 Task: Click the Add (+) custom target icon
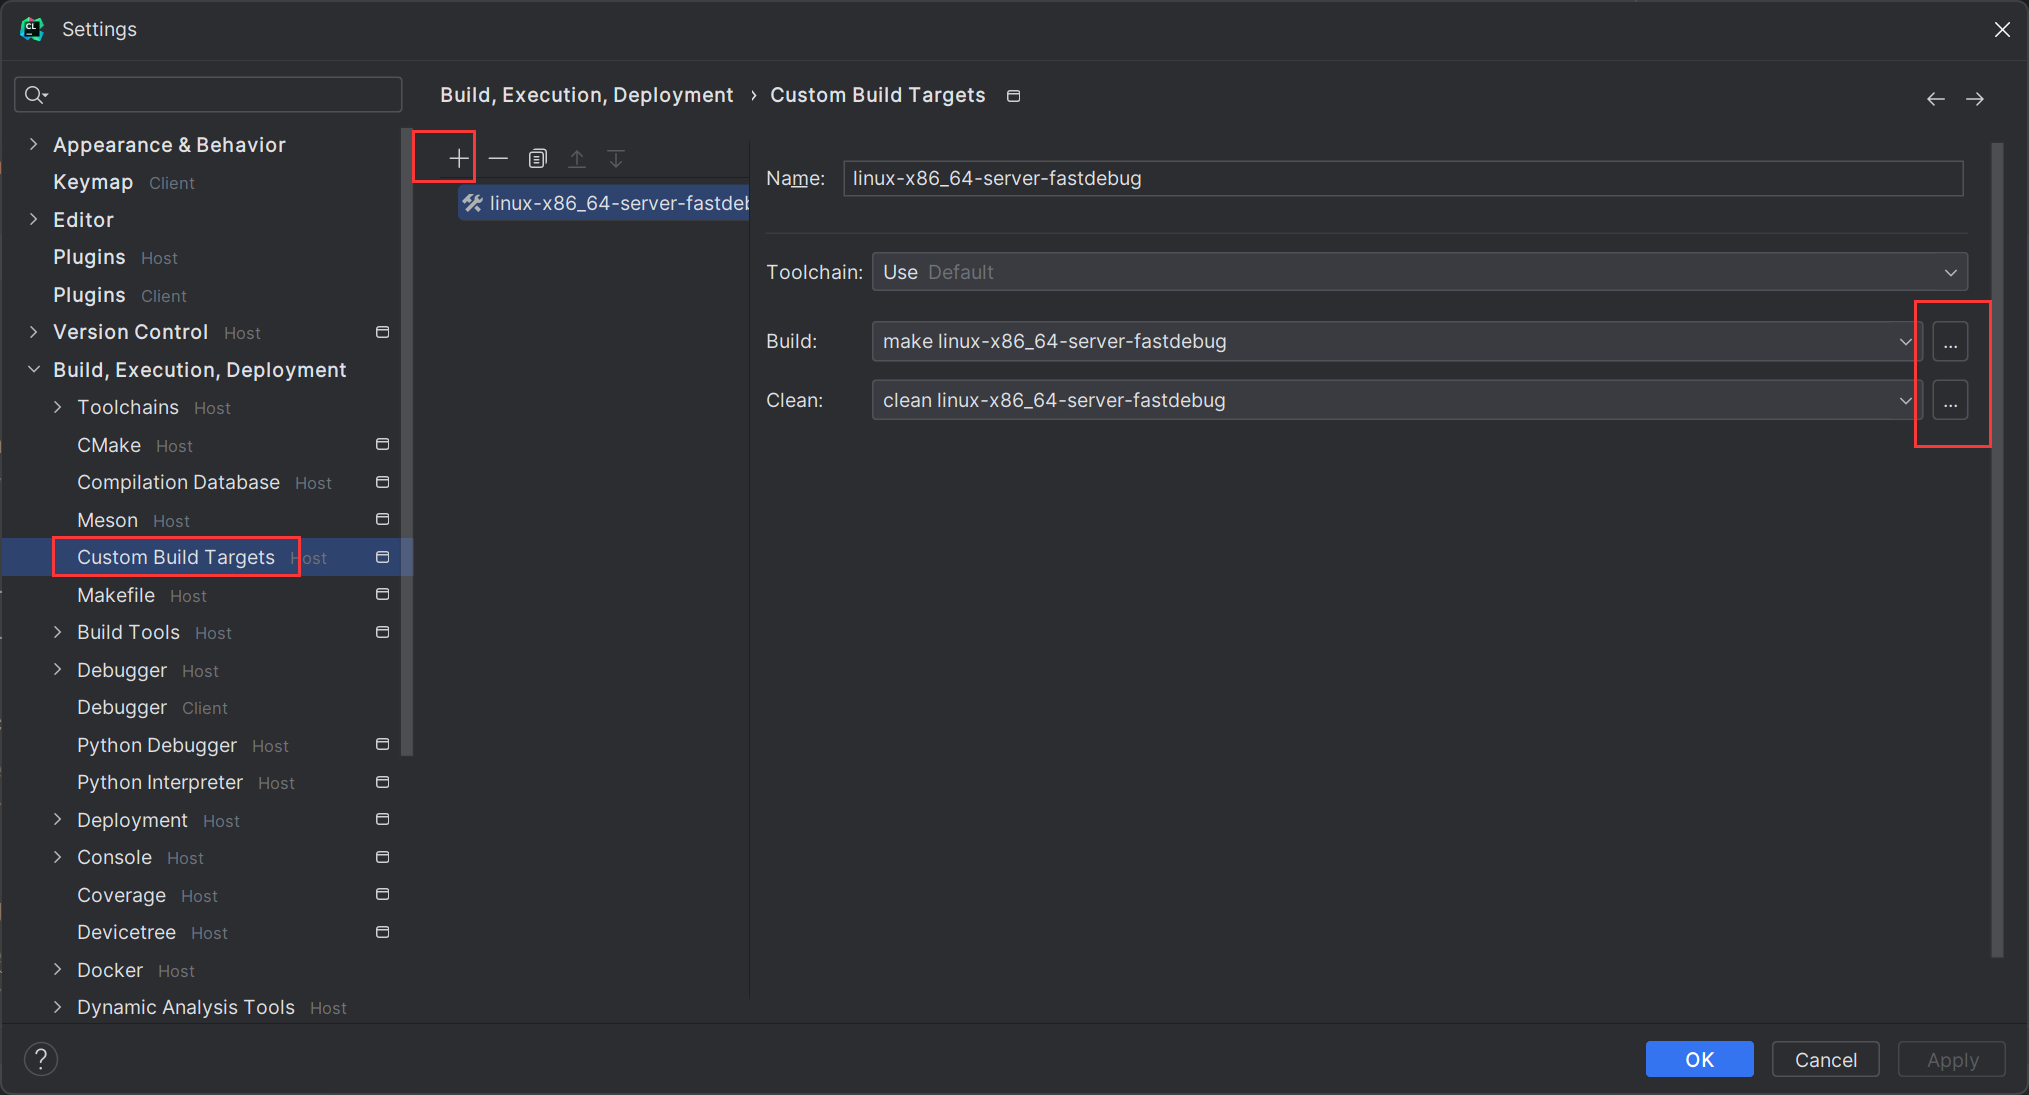[458, 158]
